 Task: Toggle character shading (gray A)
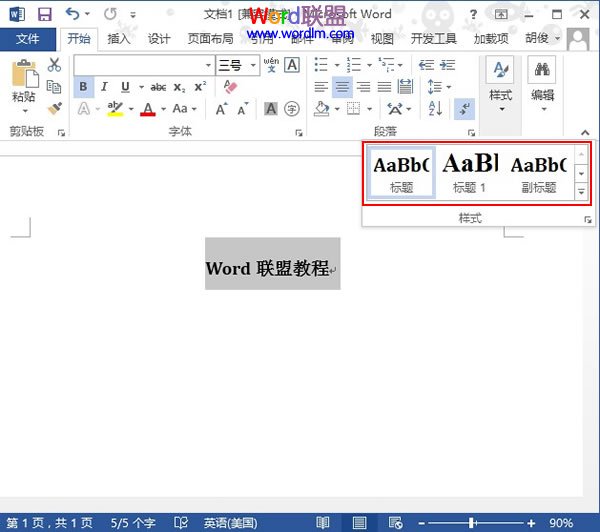point(271,109)
